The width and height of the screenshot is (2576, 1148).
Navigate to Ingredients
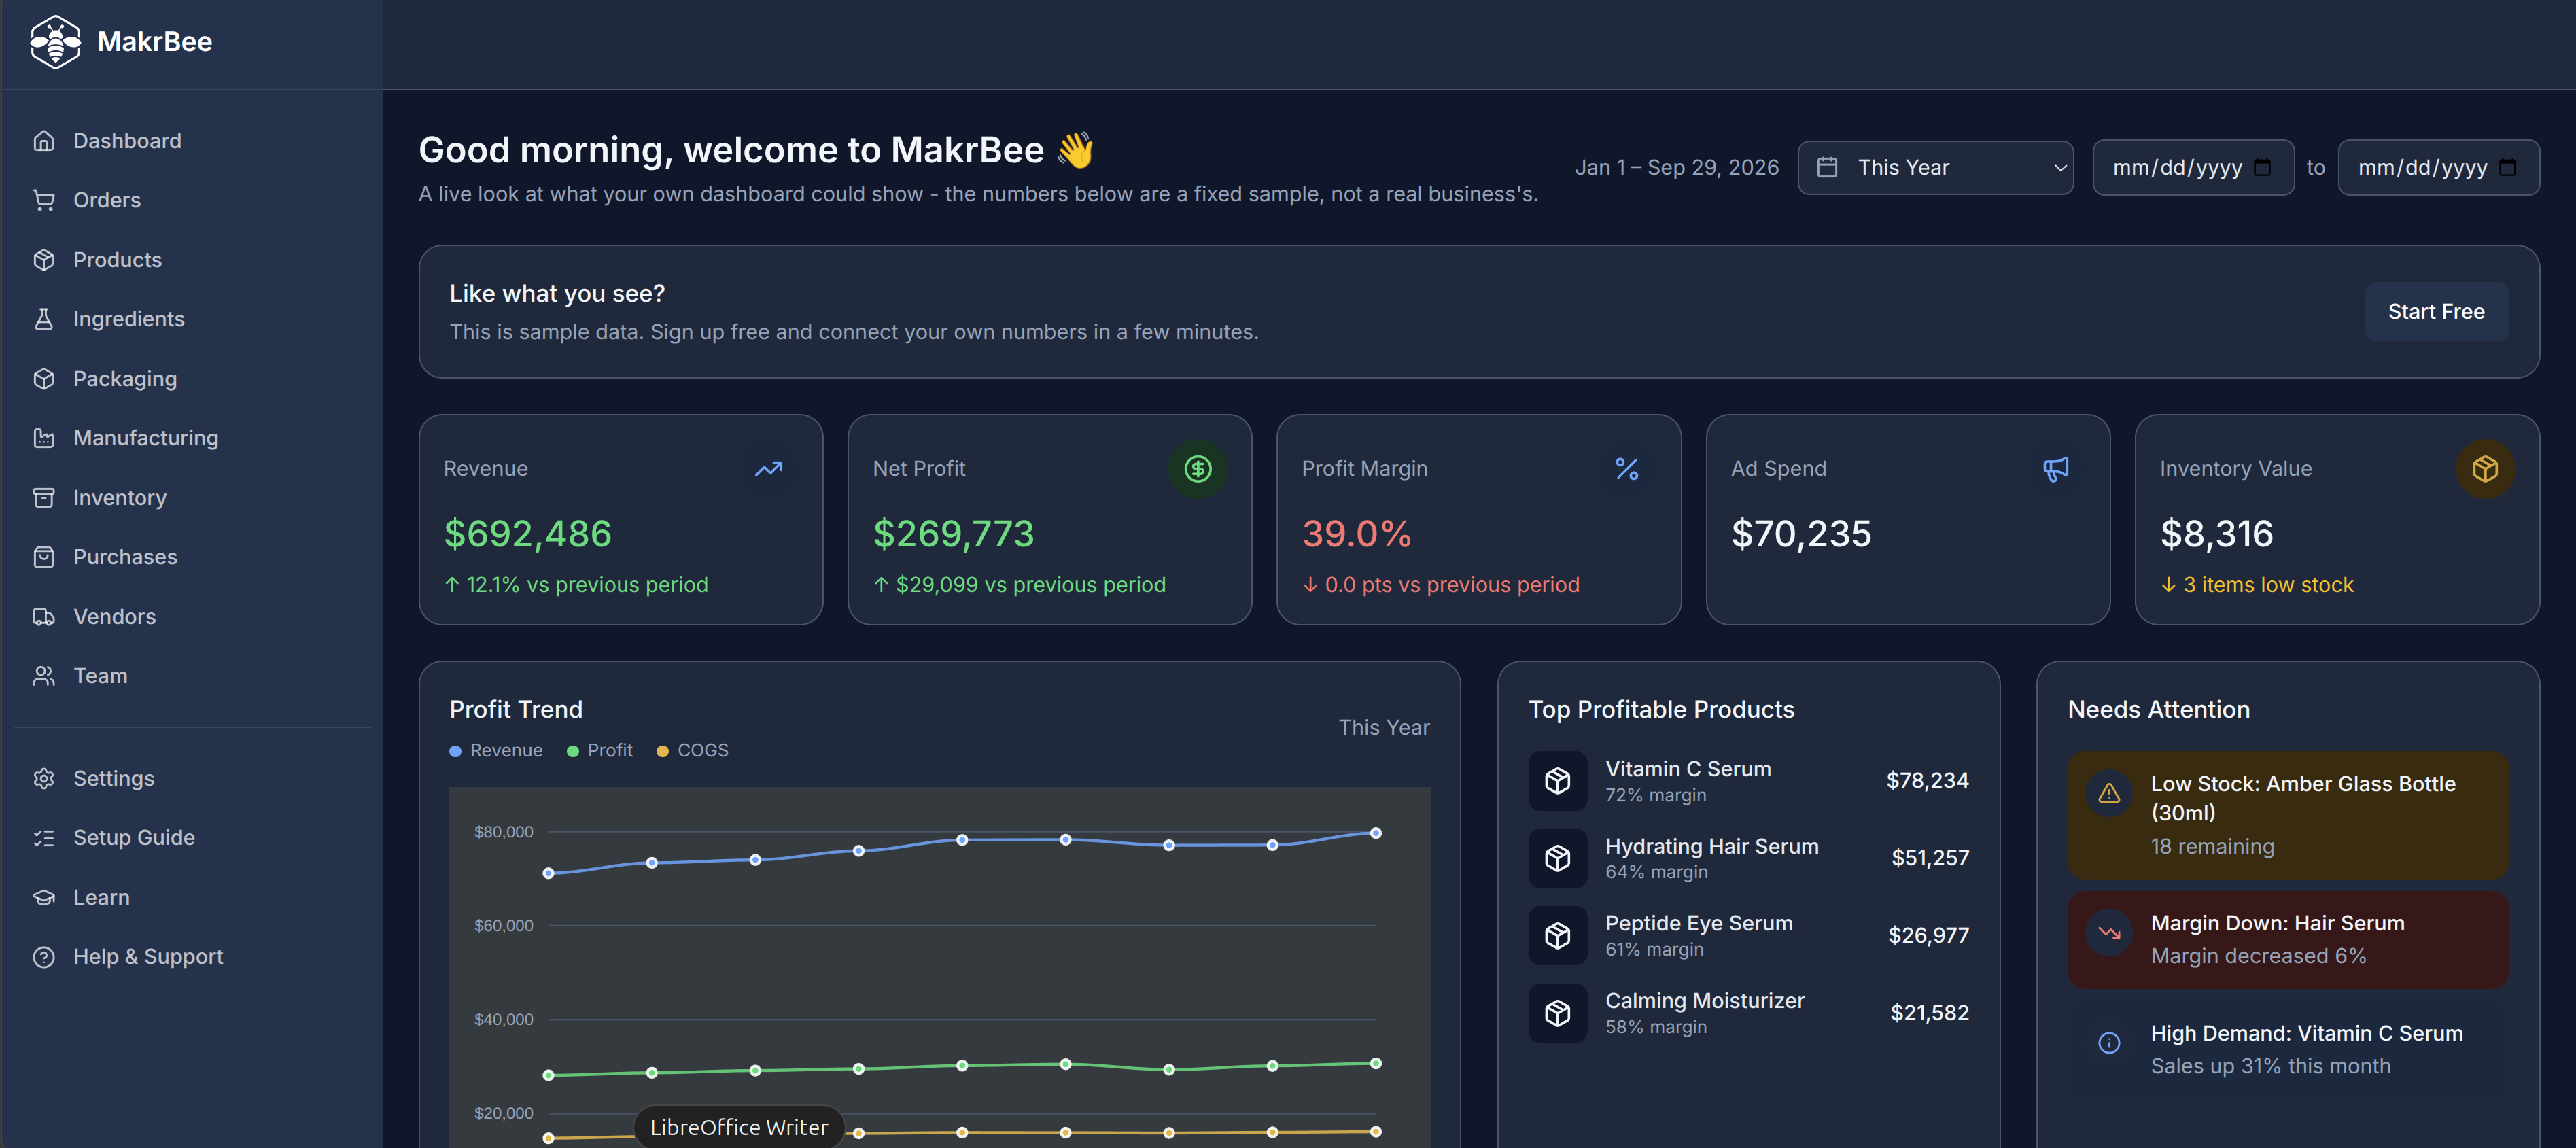point(192,319)
